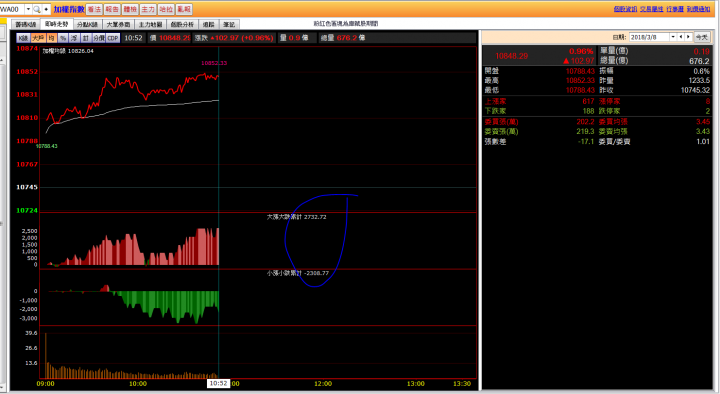Click the 張數差 value -17.1
The height and width of the screenshot is (394, 720).
pos(586,142)
